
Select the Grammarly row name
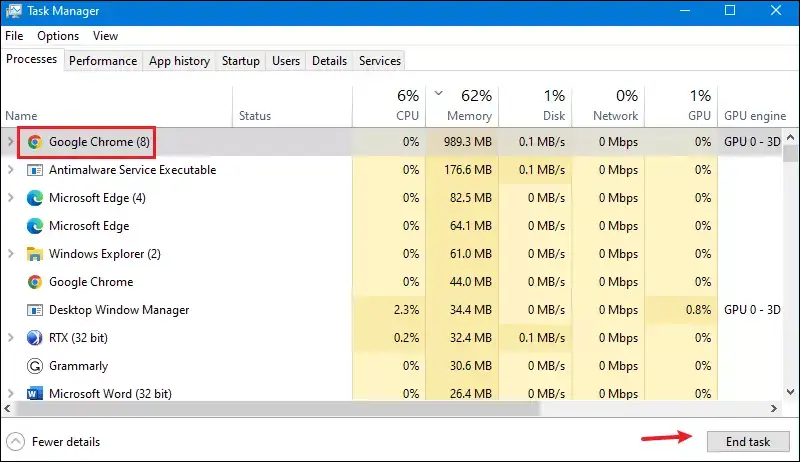[x=79, y=366]
